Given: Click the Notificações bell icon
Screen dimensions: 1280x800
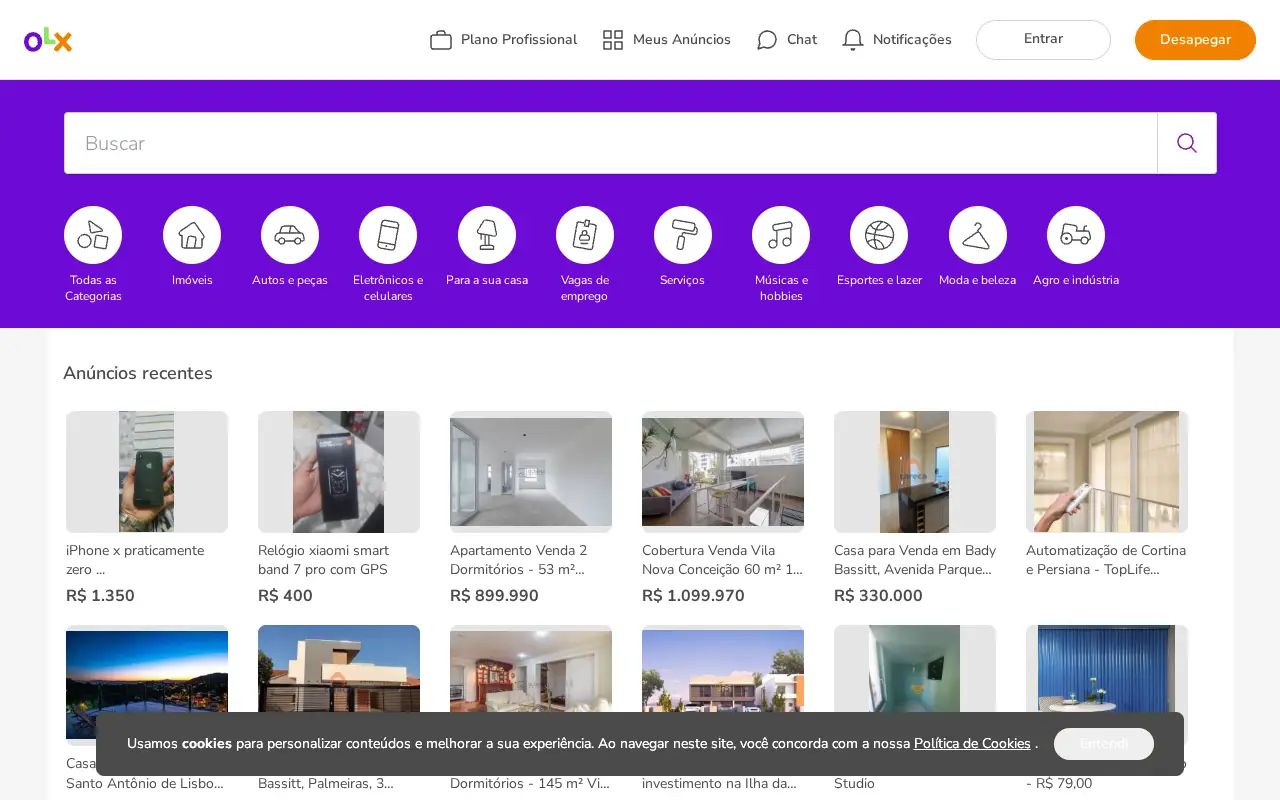Looking at the screenshot, I should [853, 40].
